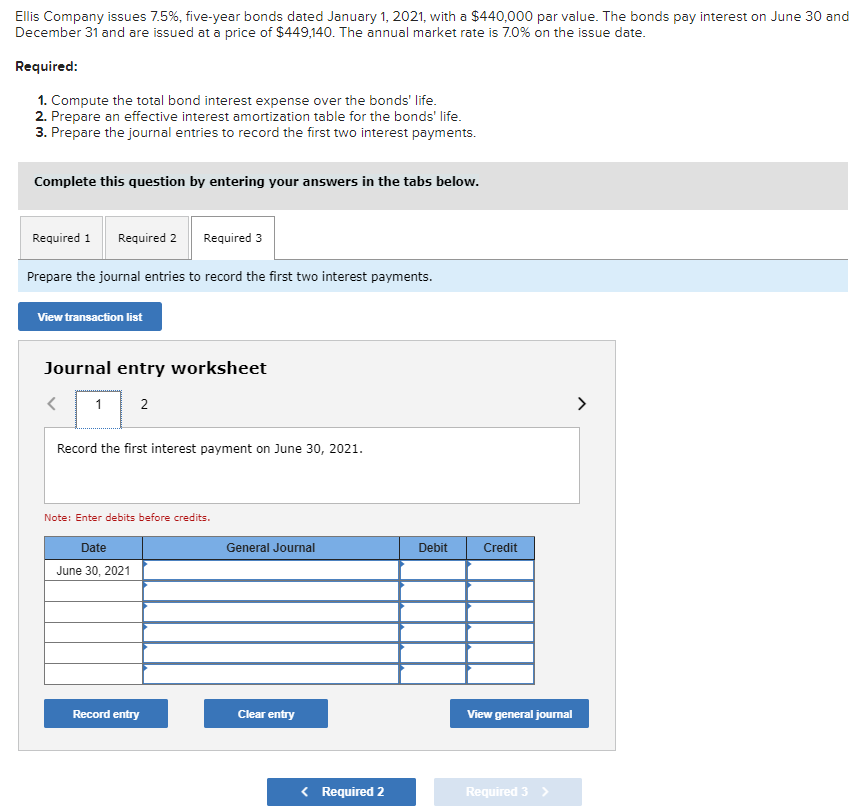Viewport: 863px width, 812px height.
Task: Click the Journal entry worksheet heading
Action: coord(155,368)
